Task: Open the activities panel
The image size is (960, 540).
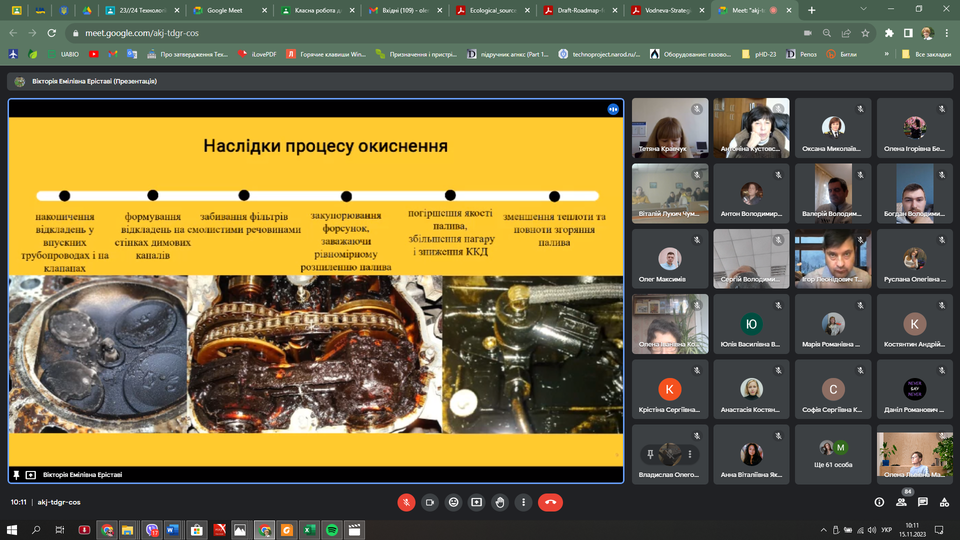Action: coord(945,502)
